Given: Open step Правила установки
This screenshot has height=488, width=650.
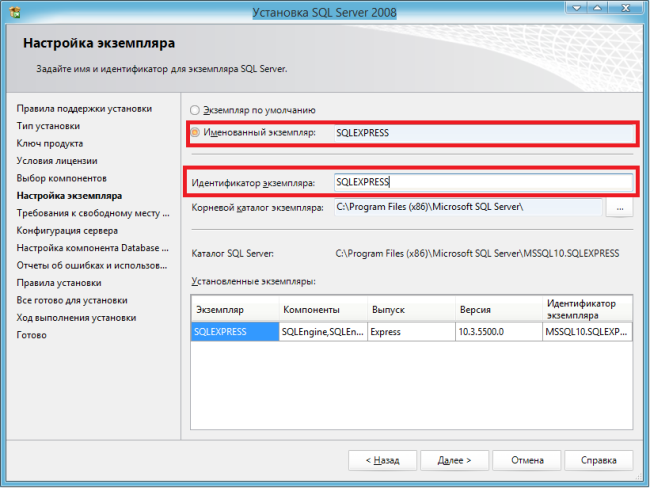Looking at the screenshot, I should click(x=59, y=283).
